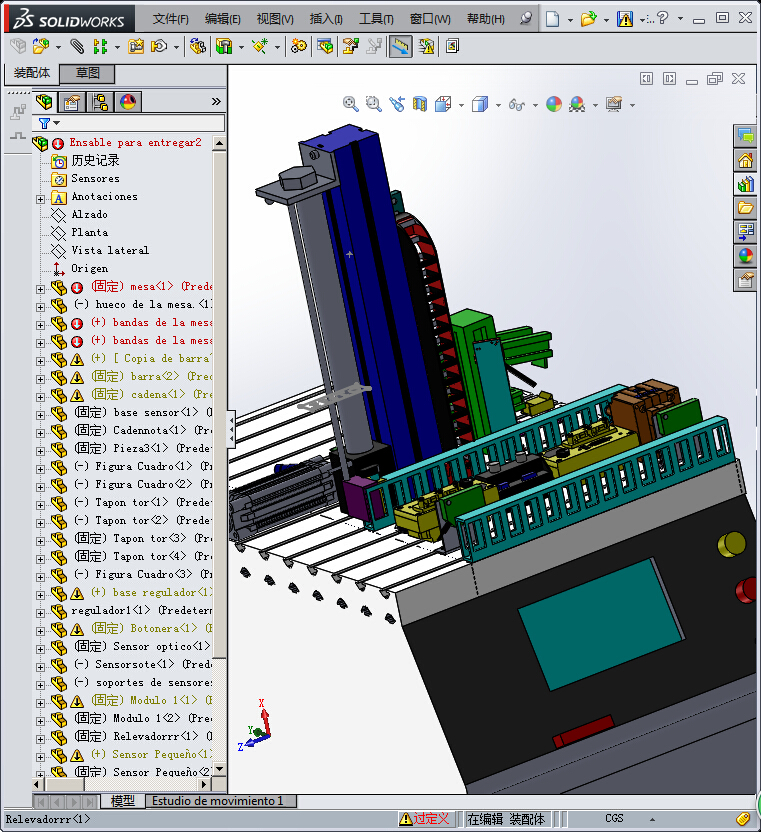Image resolution: width=761 pixels, height=832 pixels.
Task: Click the Edit Component toolbar icon
Action: coord(18,47)
